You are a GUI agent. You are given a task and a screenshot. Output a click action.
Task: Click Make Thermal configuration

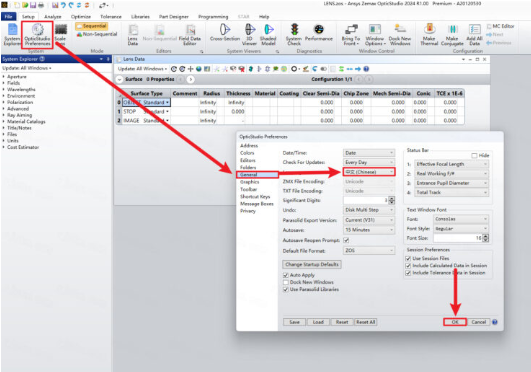coord(429,35)
